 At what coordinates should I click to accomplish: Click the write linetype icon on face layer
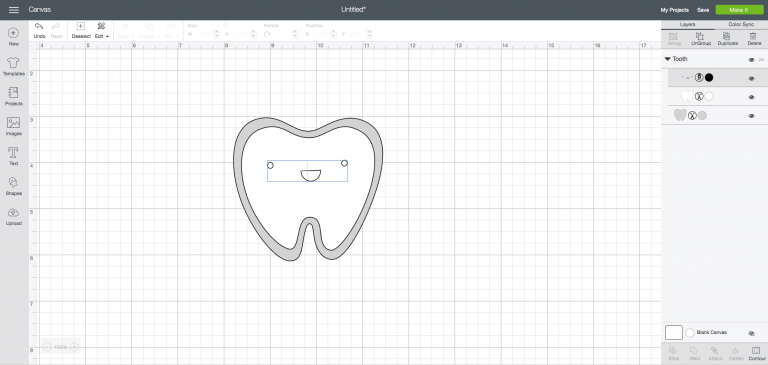699,77
